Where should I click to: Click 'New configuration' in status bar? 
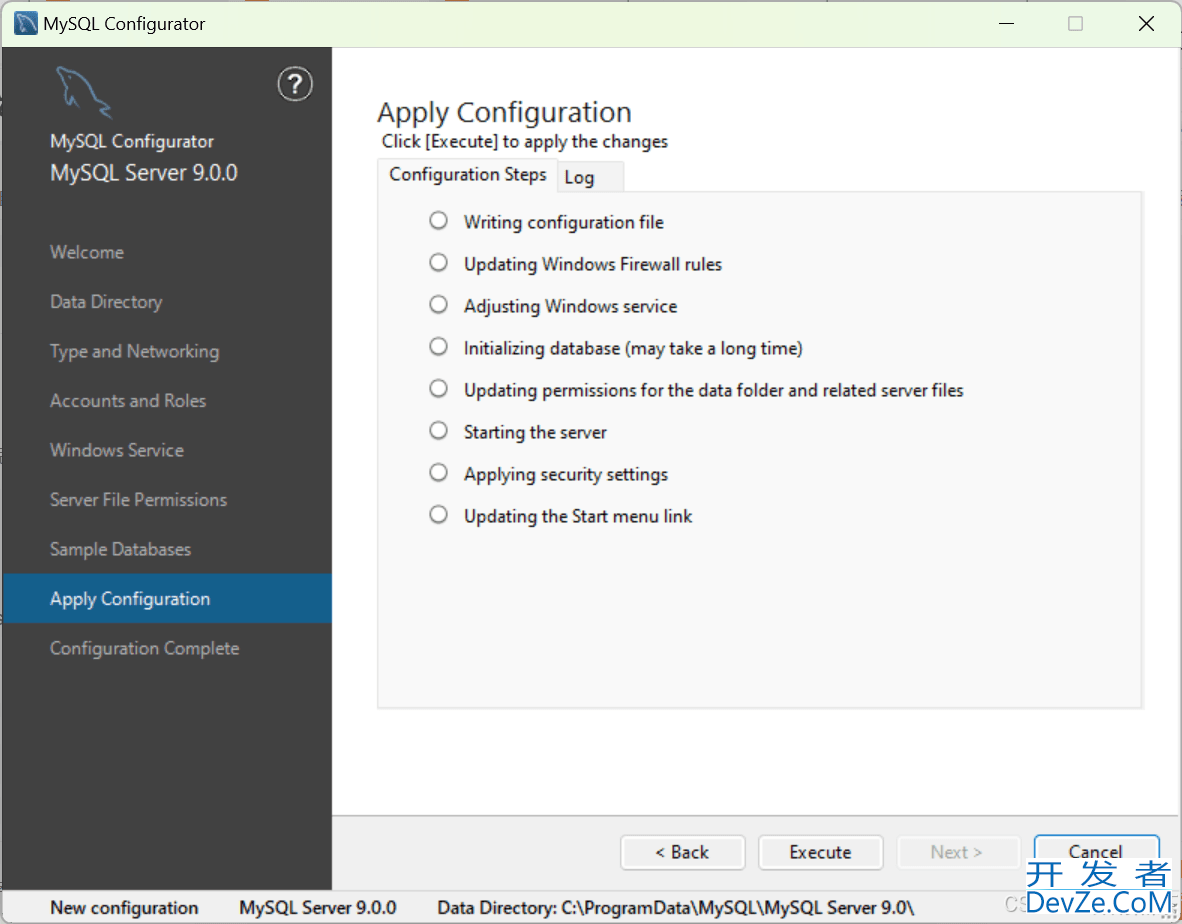coord(124,908)
